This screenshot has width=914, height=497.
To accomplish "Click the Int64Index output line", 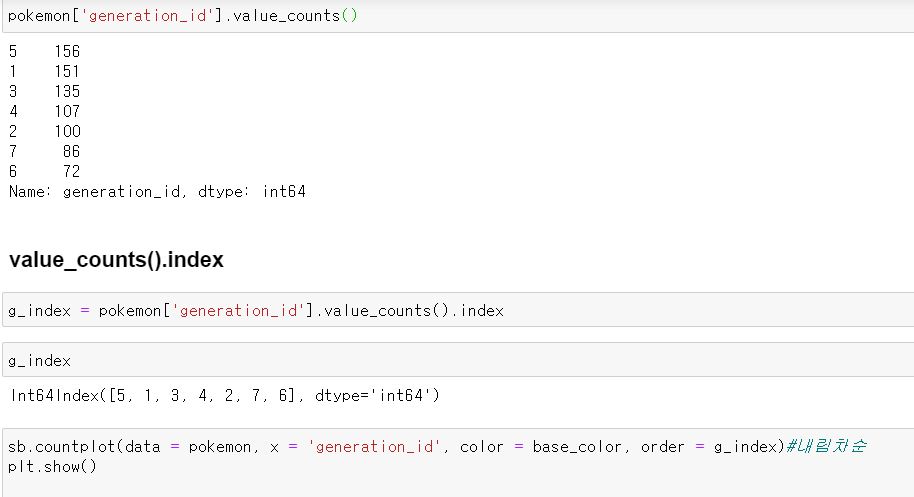I will click(225, 396).
